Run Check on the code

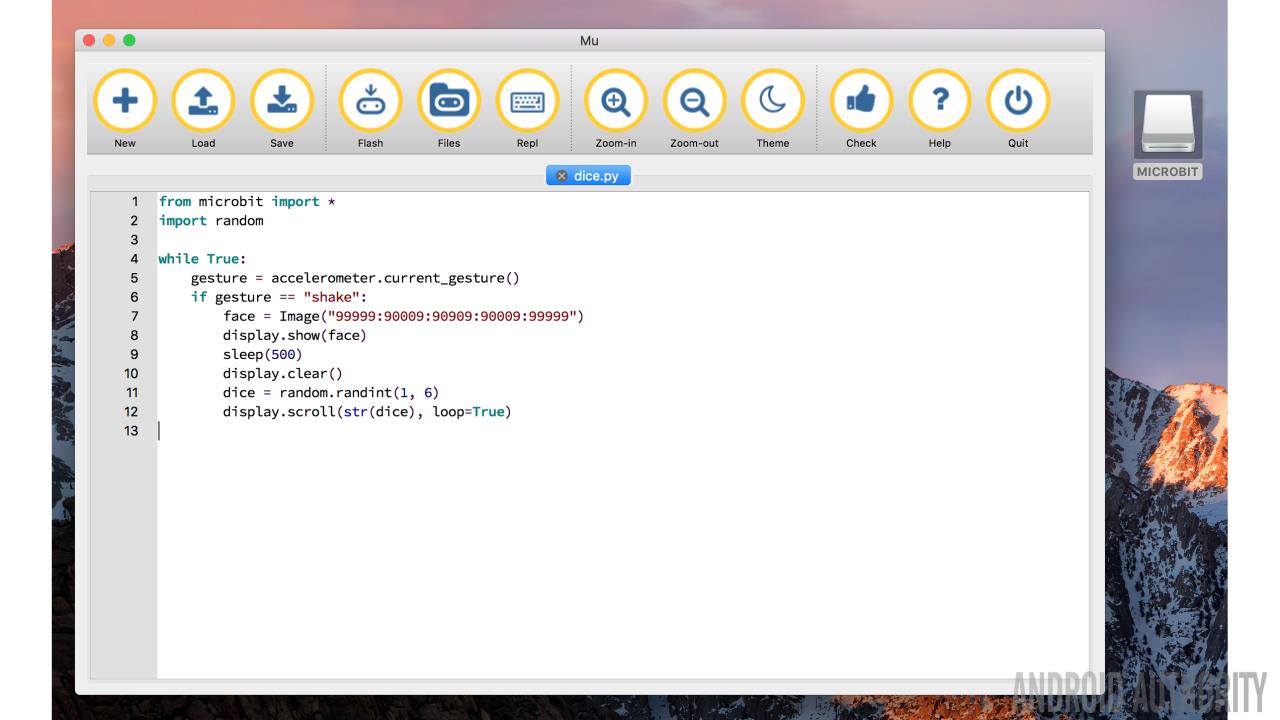click(x=861, y=101)
